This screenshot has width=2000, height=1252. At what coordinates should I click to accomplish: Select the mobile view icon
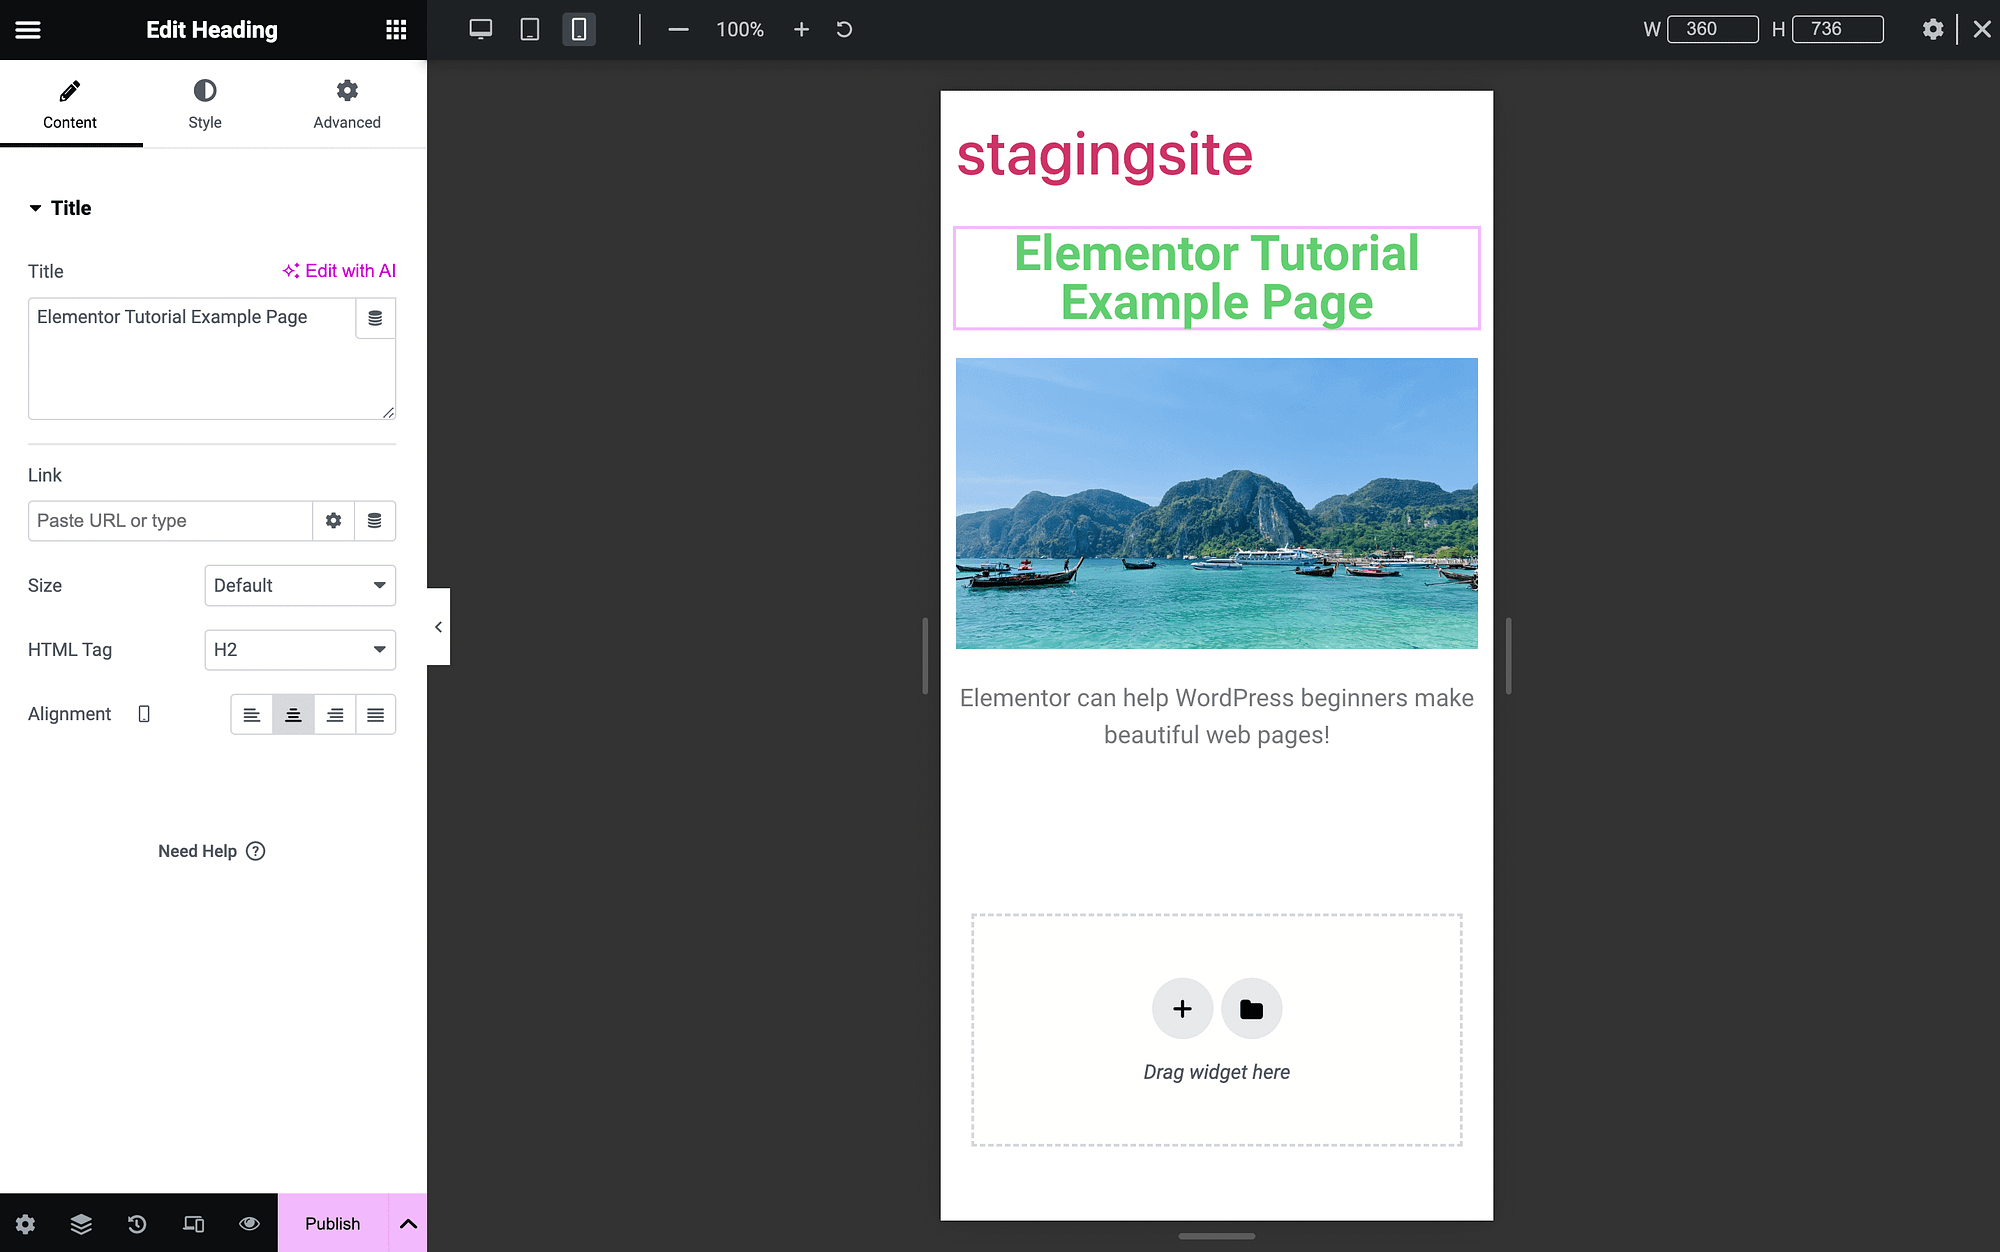pyautogui.click(x=578, y=29)
